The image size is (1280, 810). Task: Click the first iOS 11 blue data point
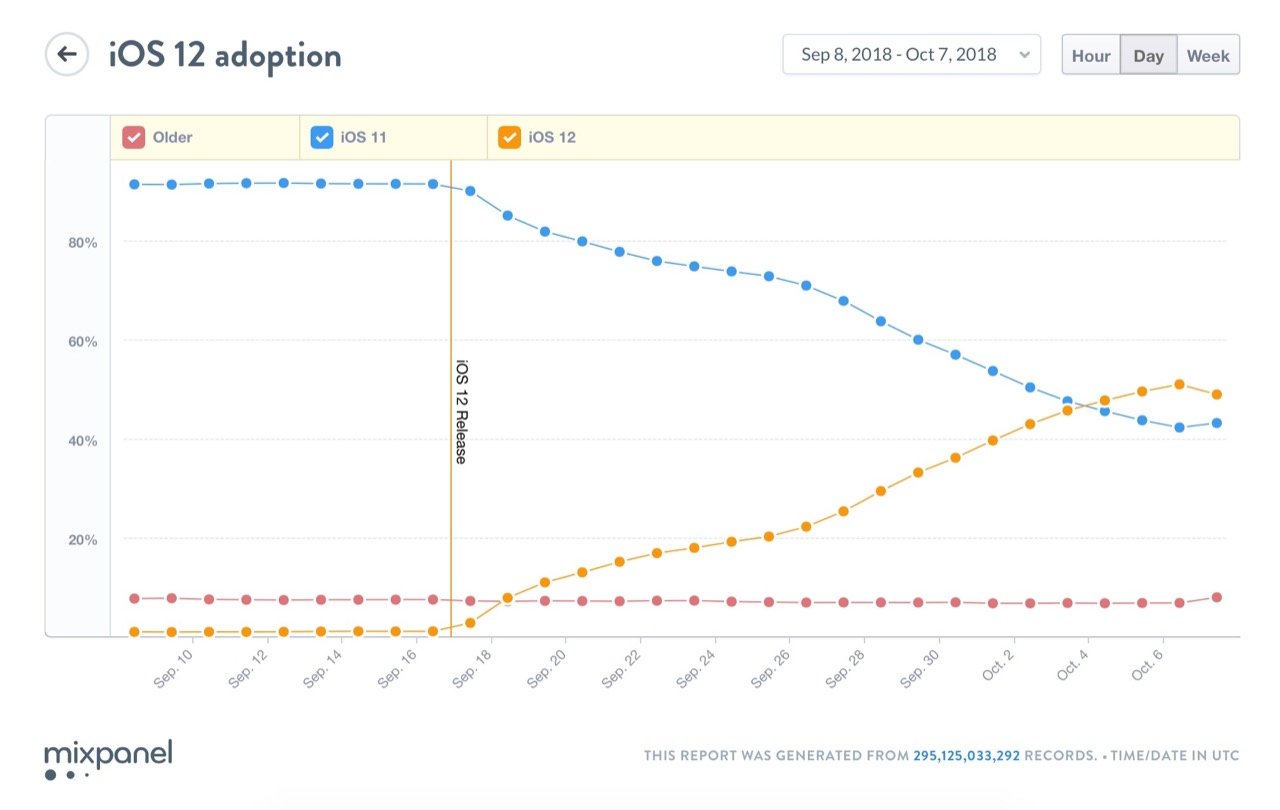coord(134,184)
